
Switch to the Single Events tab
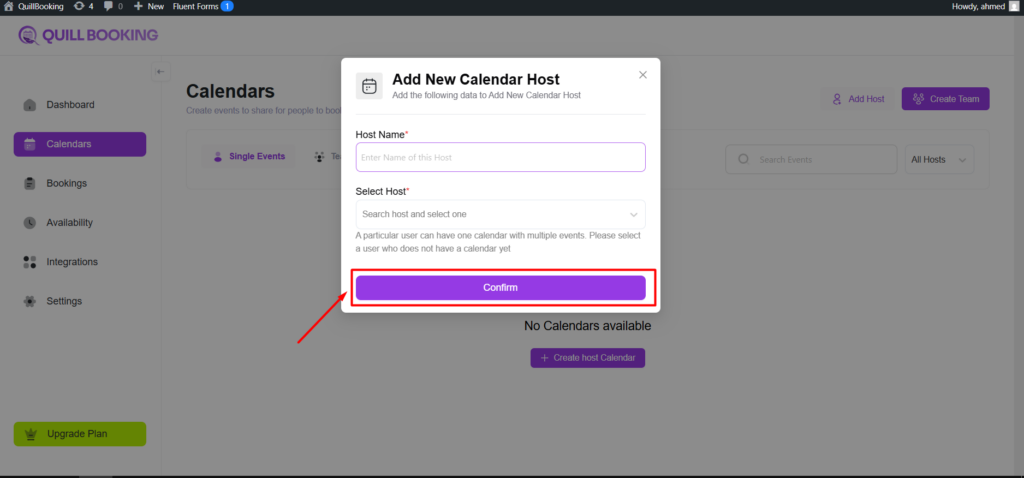click(249, 157)
